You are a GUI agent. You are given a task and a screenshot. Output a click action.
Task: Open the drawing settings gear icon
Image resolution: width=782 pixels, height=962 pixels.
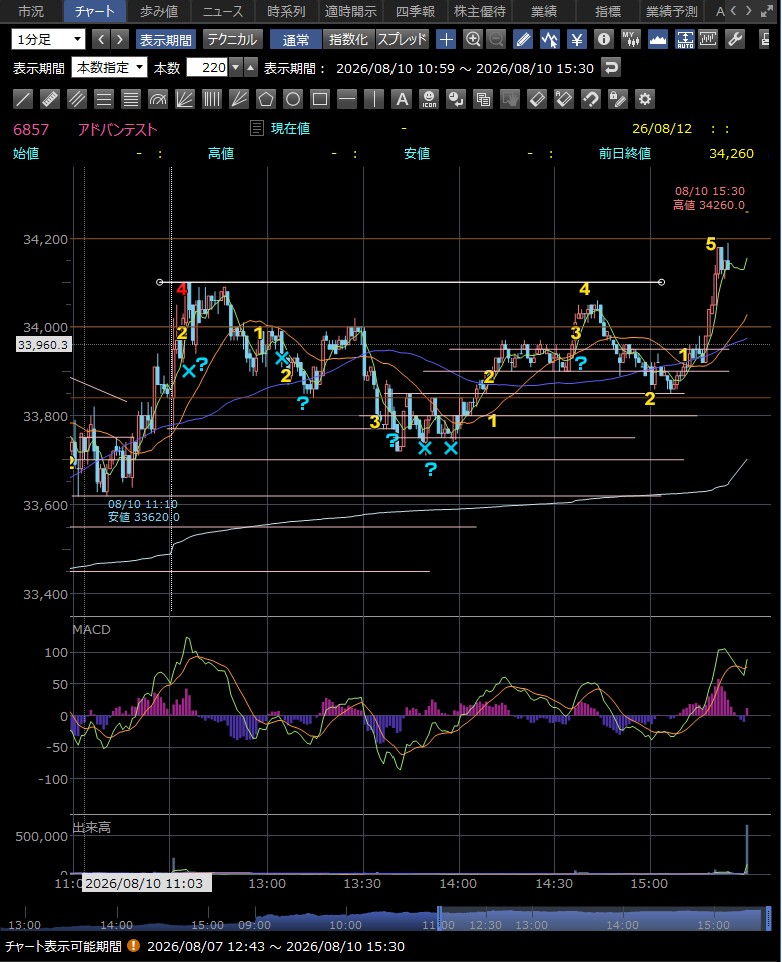(645, 99)
